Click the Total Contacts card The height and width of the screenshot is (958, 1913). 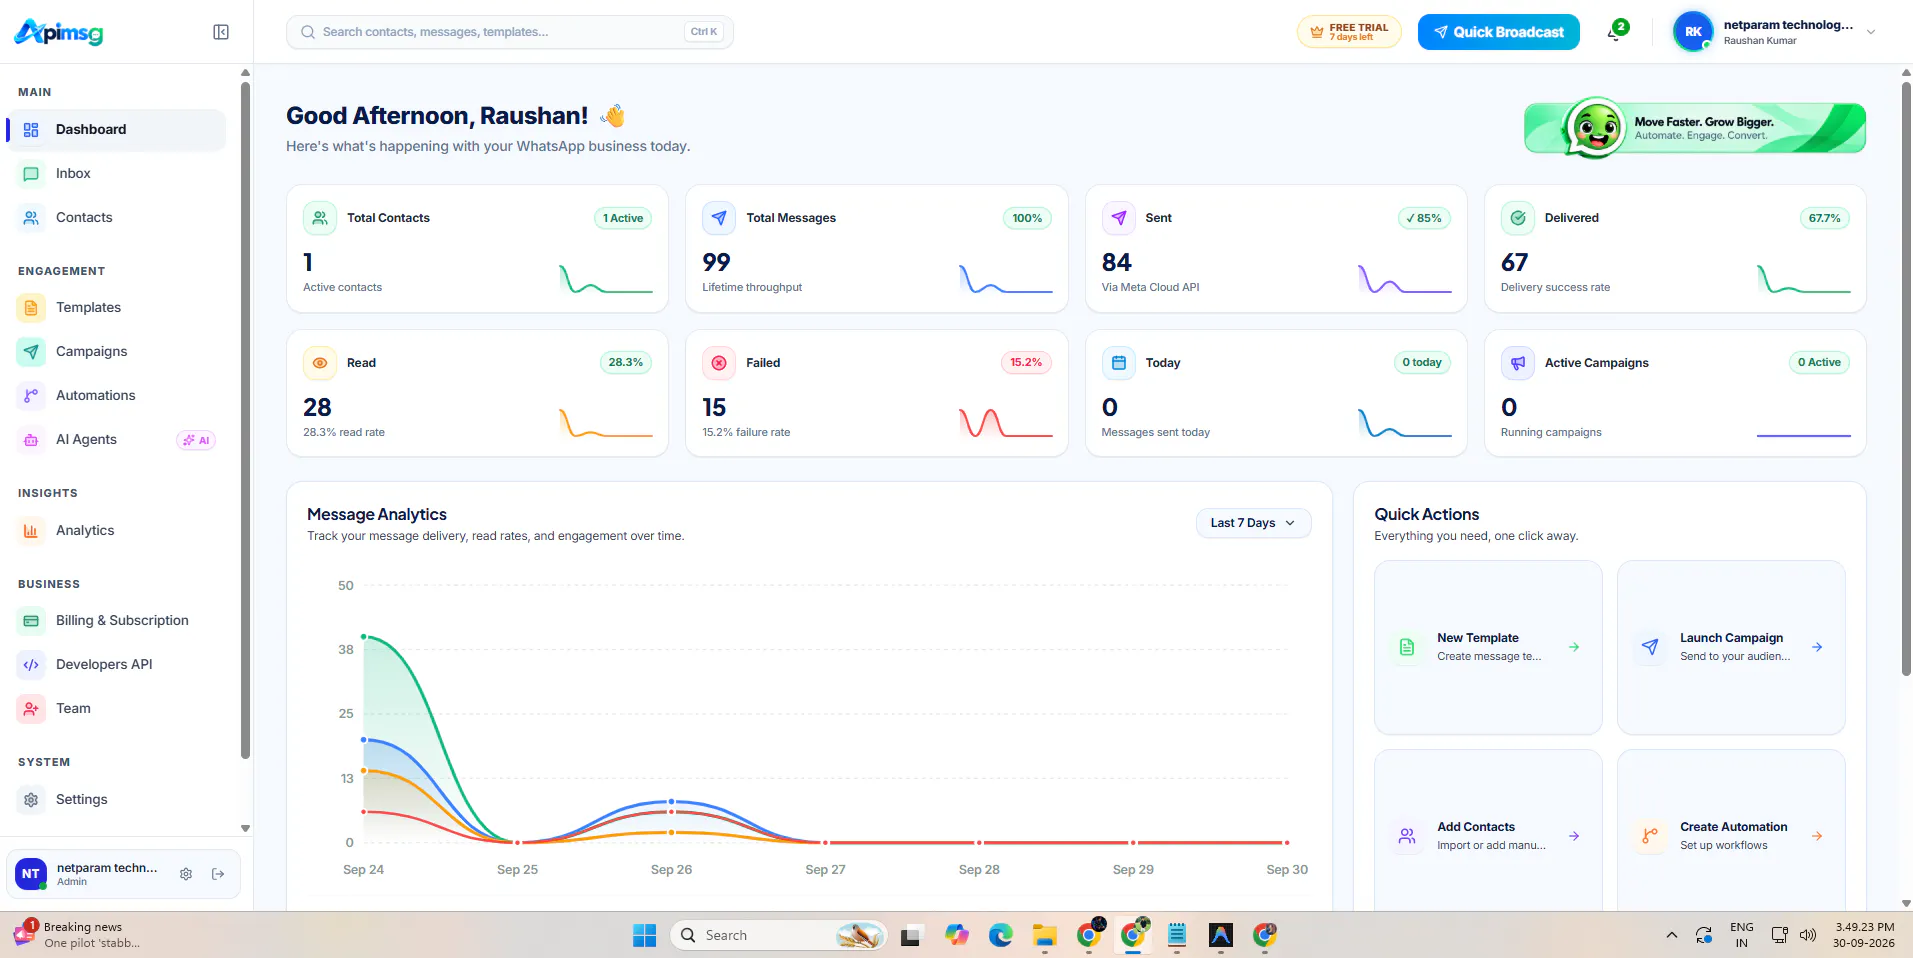click(477, 249)
